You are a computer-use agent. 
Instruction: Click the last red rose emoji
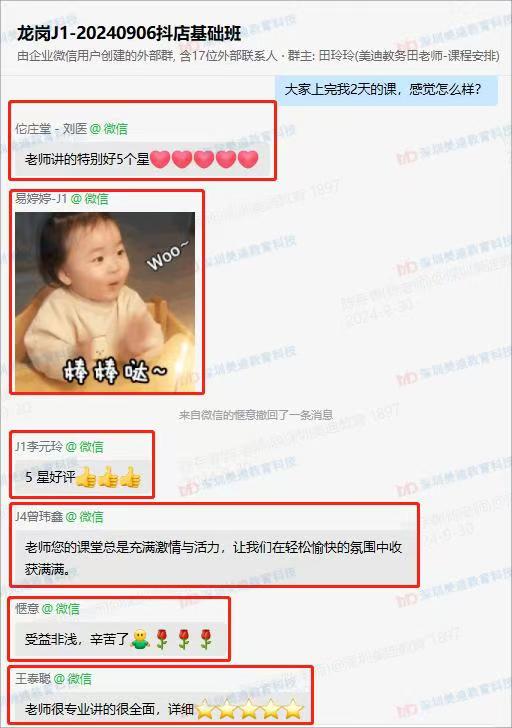[x=206, y=639]
